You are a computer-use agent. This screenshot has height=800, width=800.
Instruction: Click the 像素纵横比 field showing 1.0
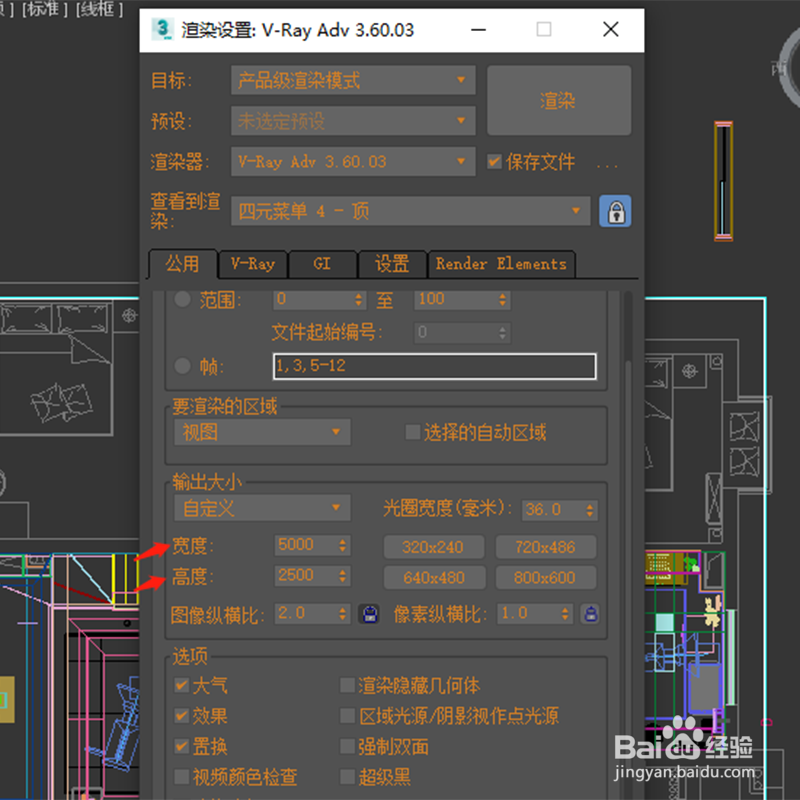(529, 613)
